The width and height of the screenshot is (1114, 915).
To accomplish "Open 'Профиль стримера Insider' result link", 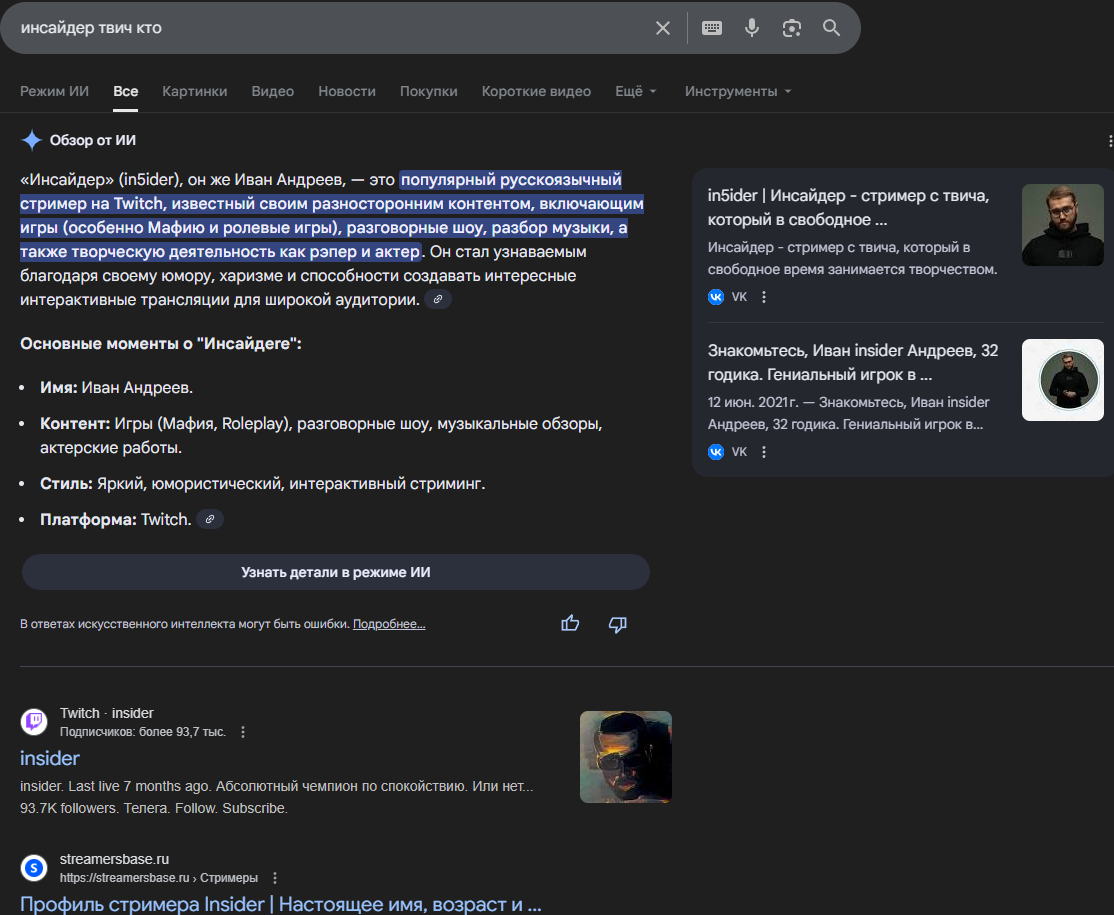I will click(x=281, y=904).
